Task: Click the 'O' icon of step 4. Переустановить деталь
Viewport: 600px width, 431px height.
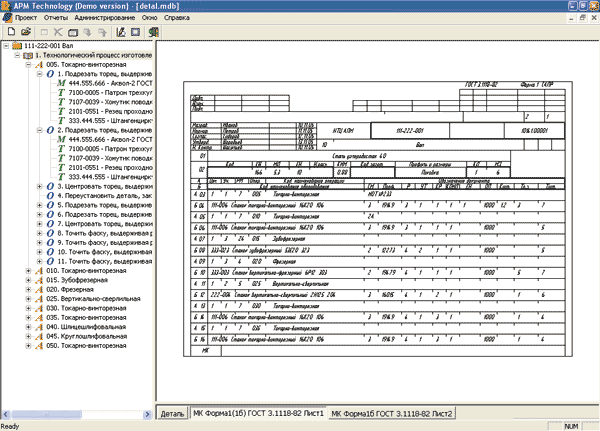Action: coord(51,197)
